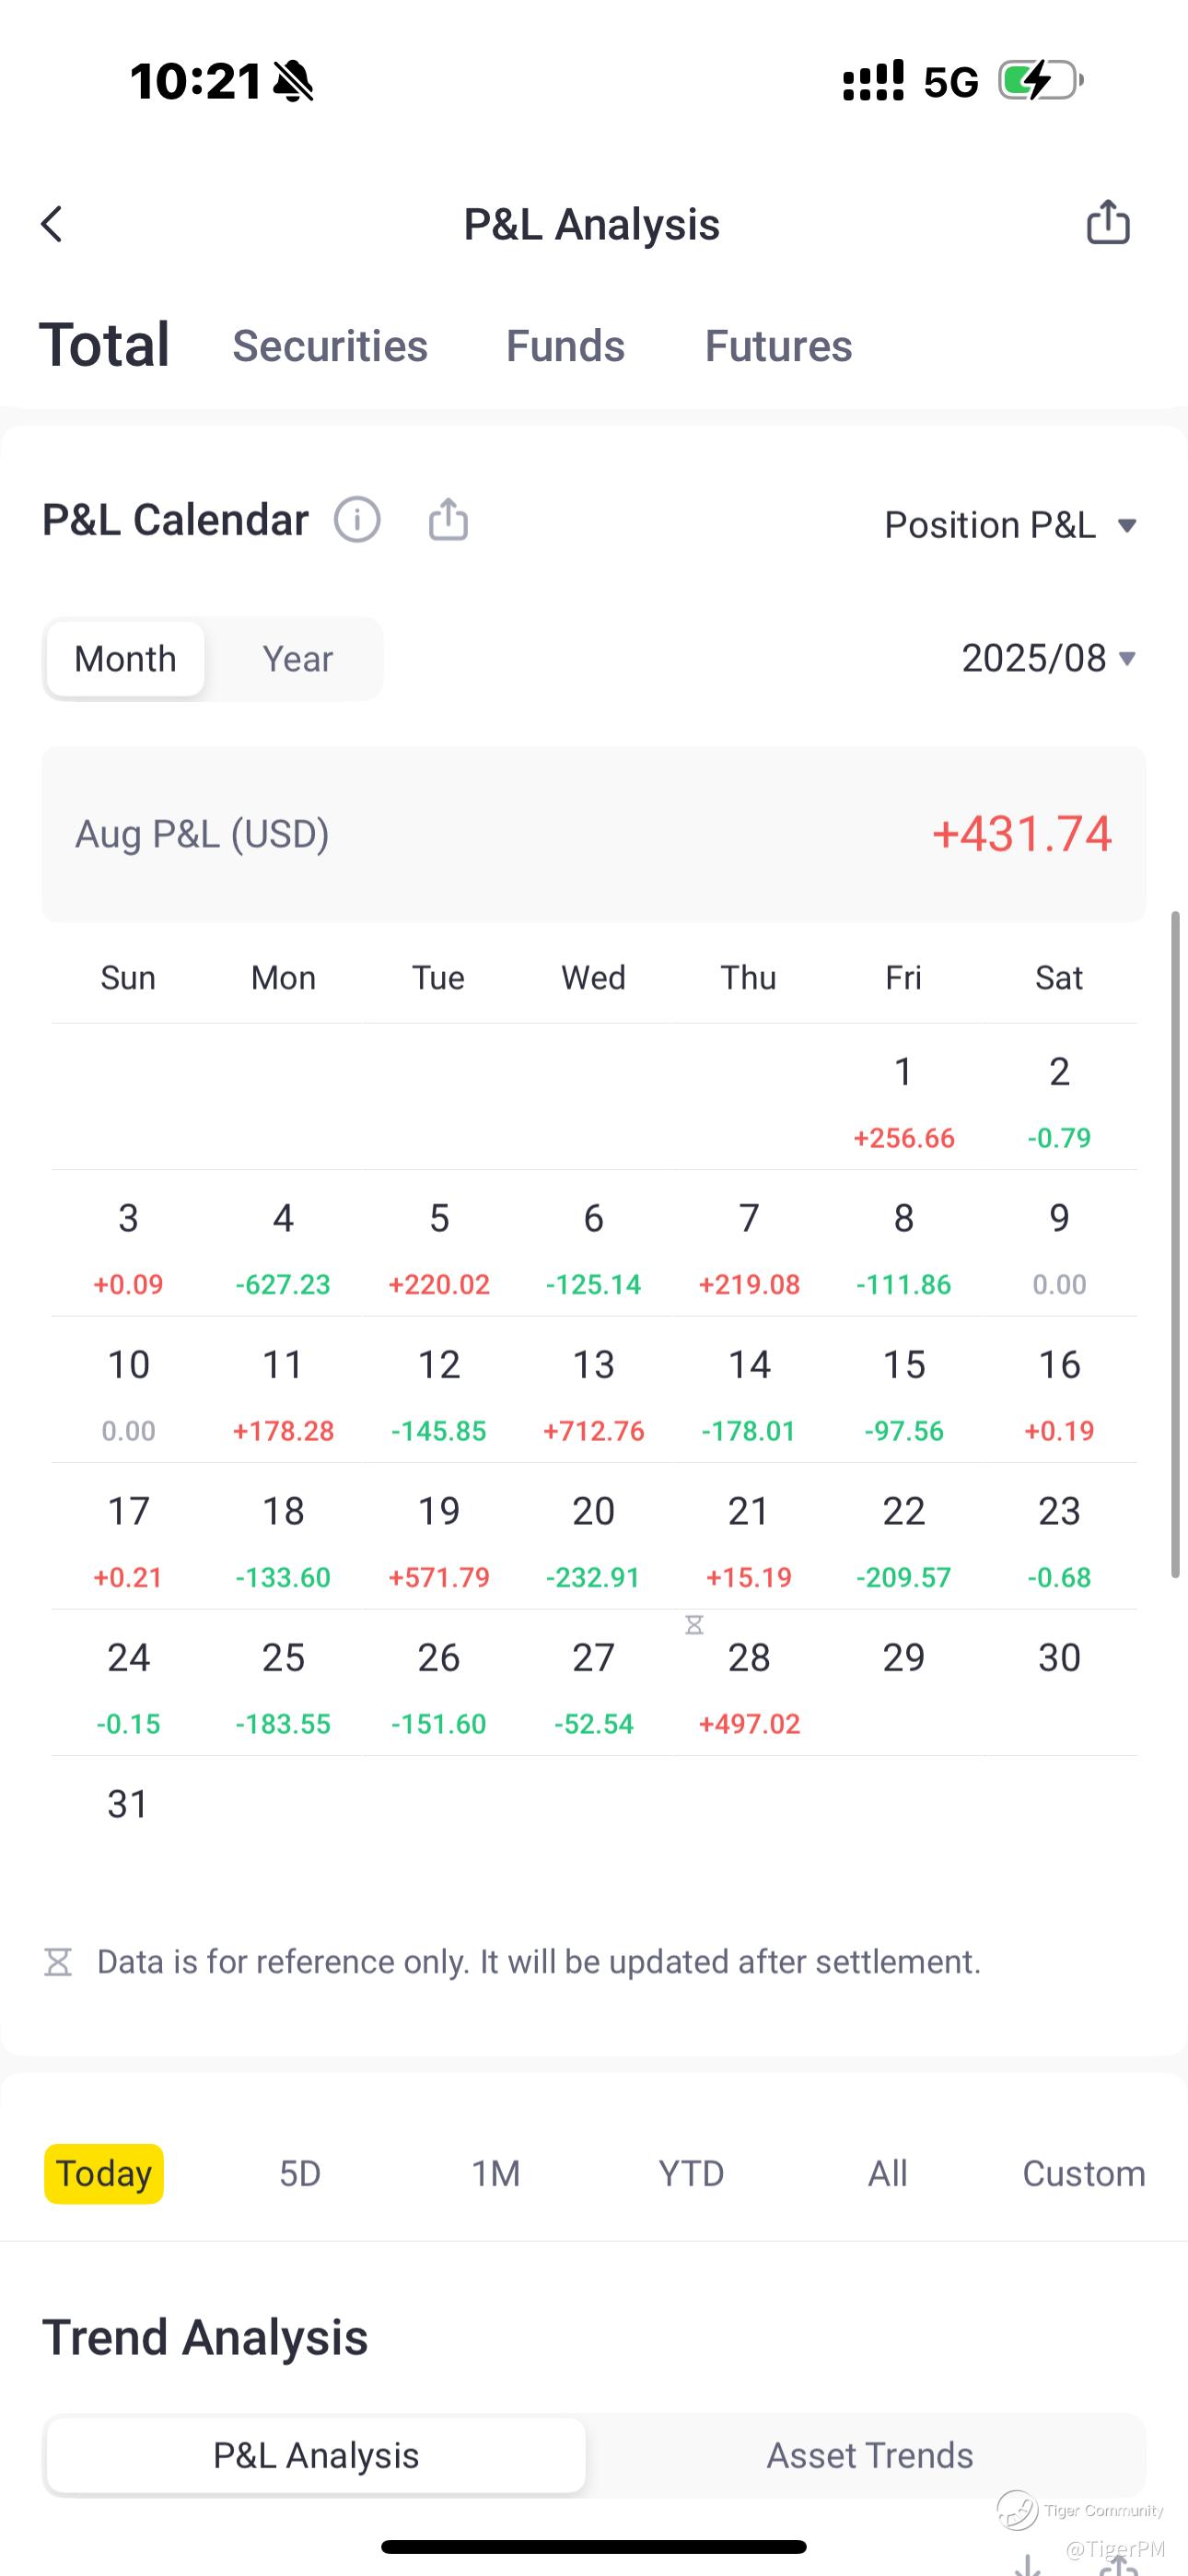1188x2576 pixels.
Task: Tap the back arrow icon
Action: (x=52, y=224)
